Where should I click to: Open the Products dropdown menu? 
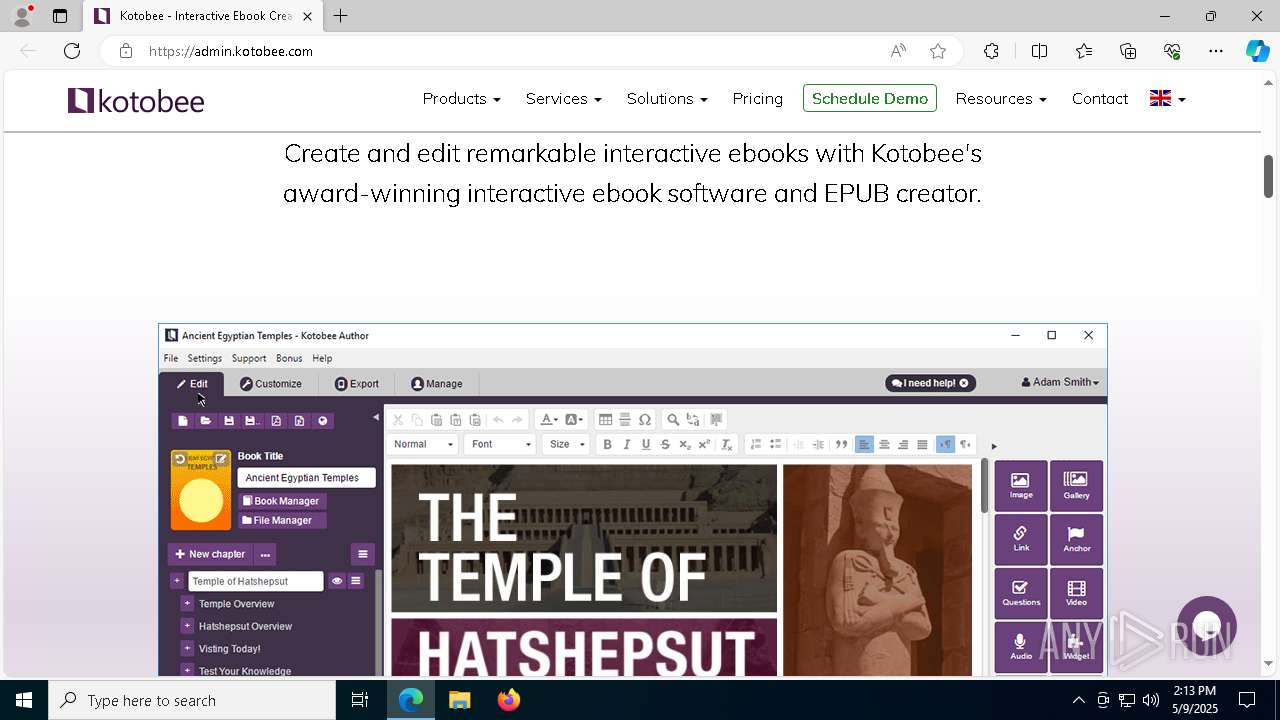[x=461, y=98]
